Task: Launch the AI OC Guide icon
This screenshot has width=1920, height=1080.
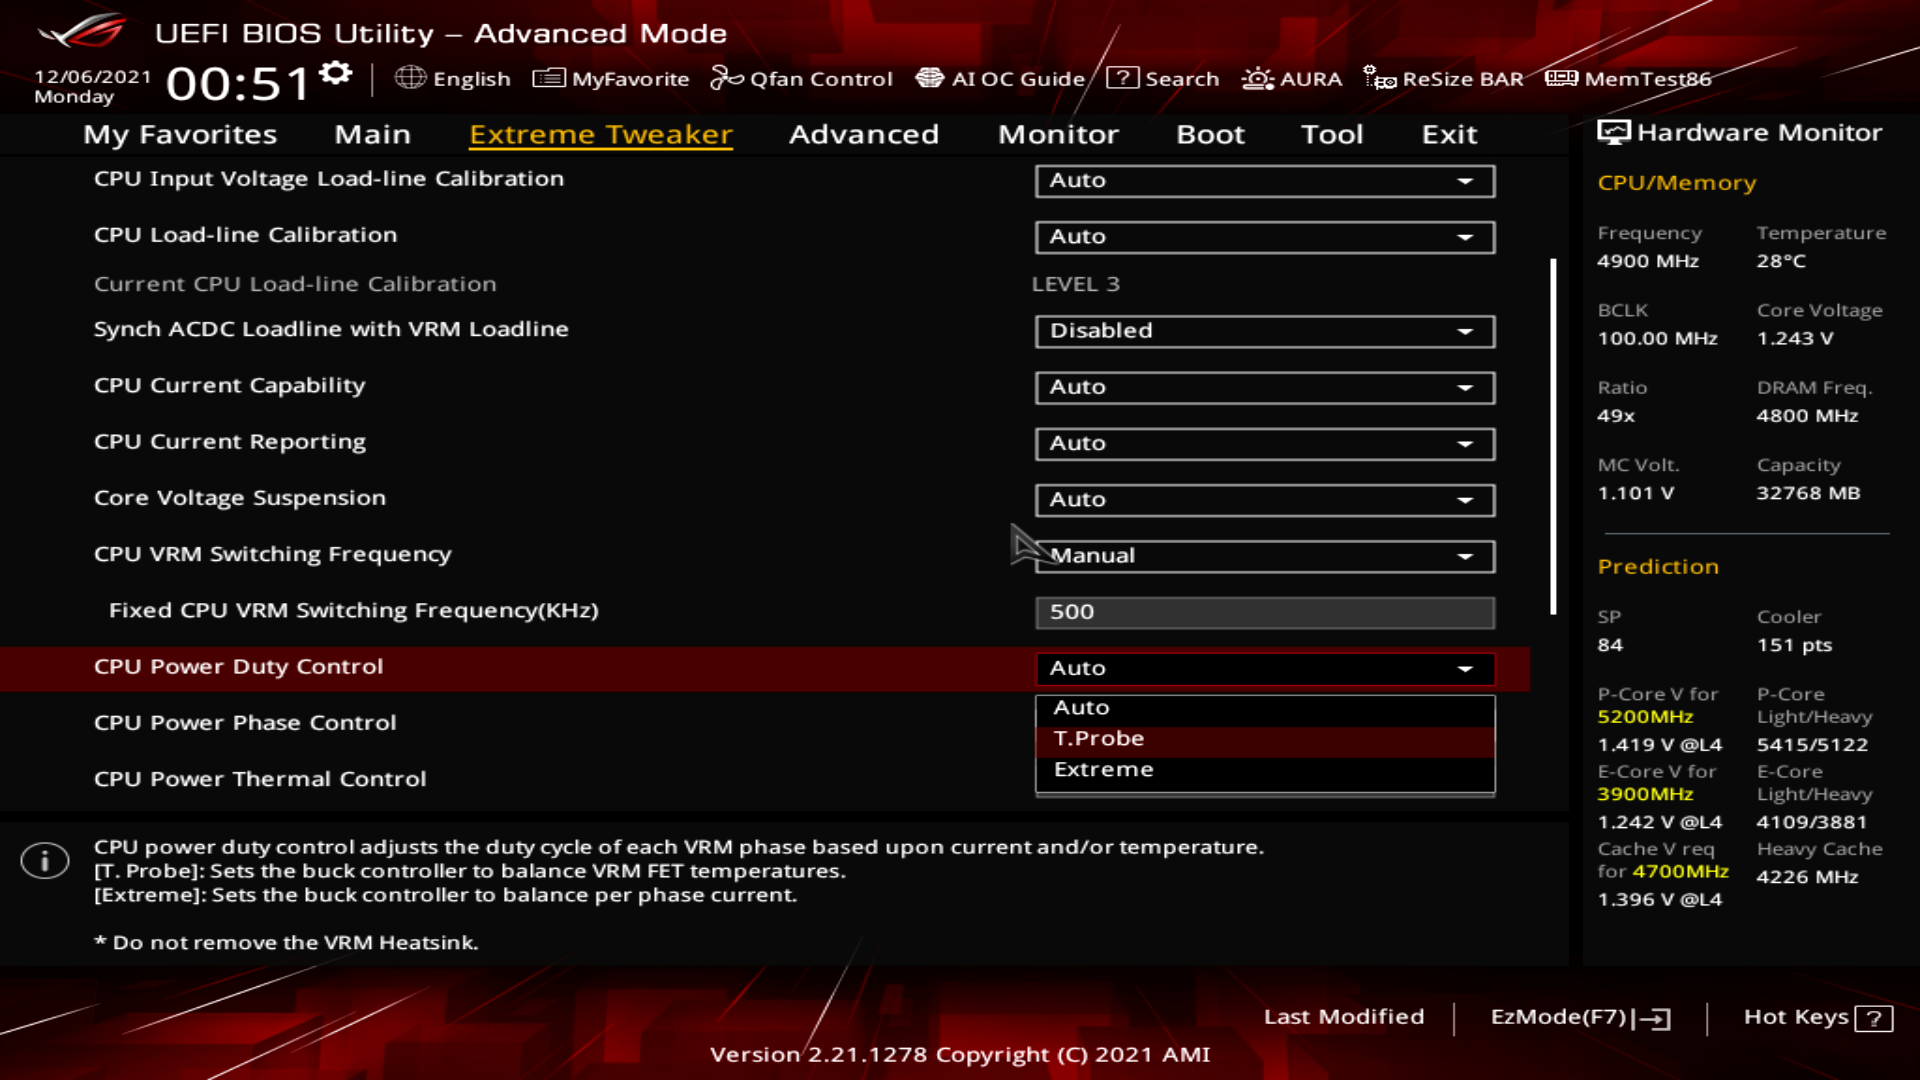Action: (x=929, y=78)
